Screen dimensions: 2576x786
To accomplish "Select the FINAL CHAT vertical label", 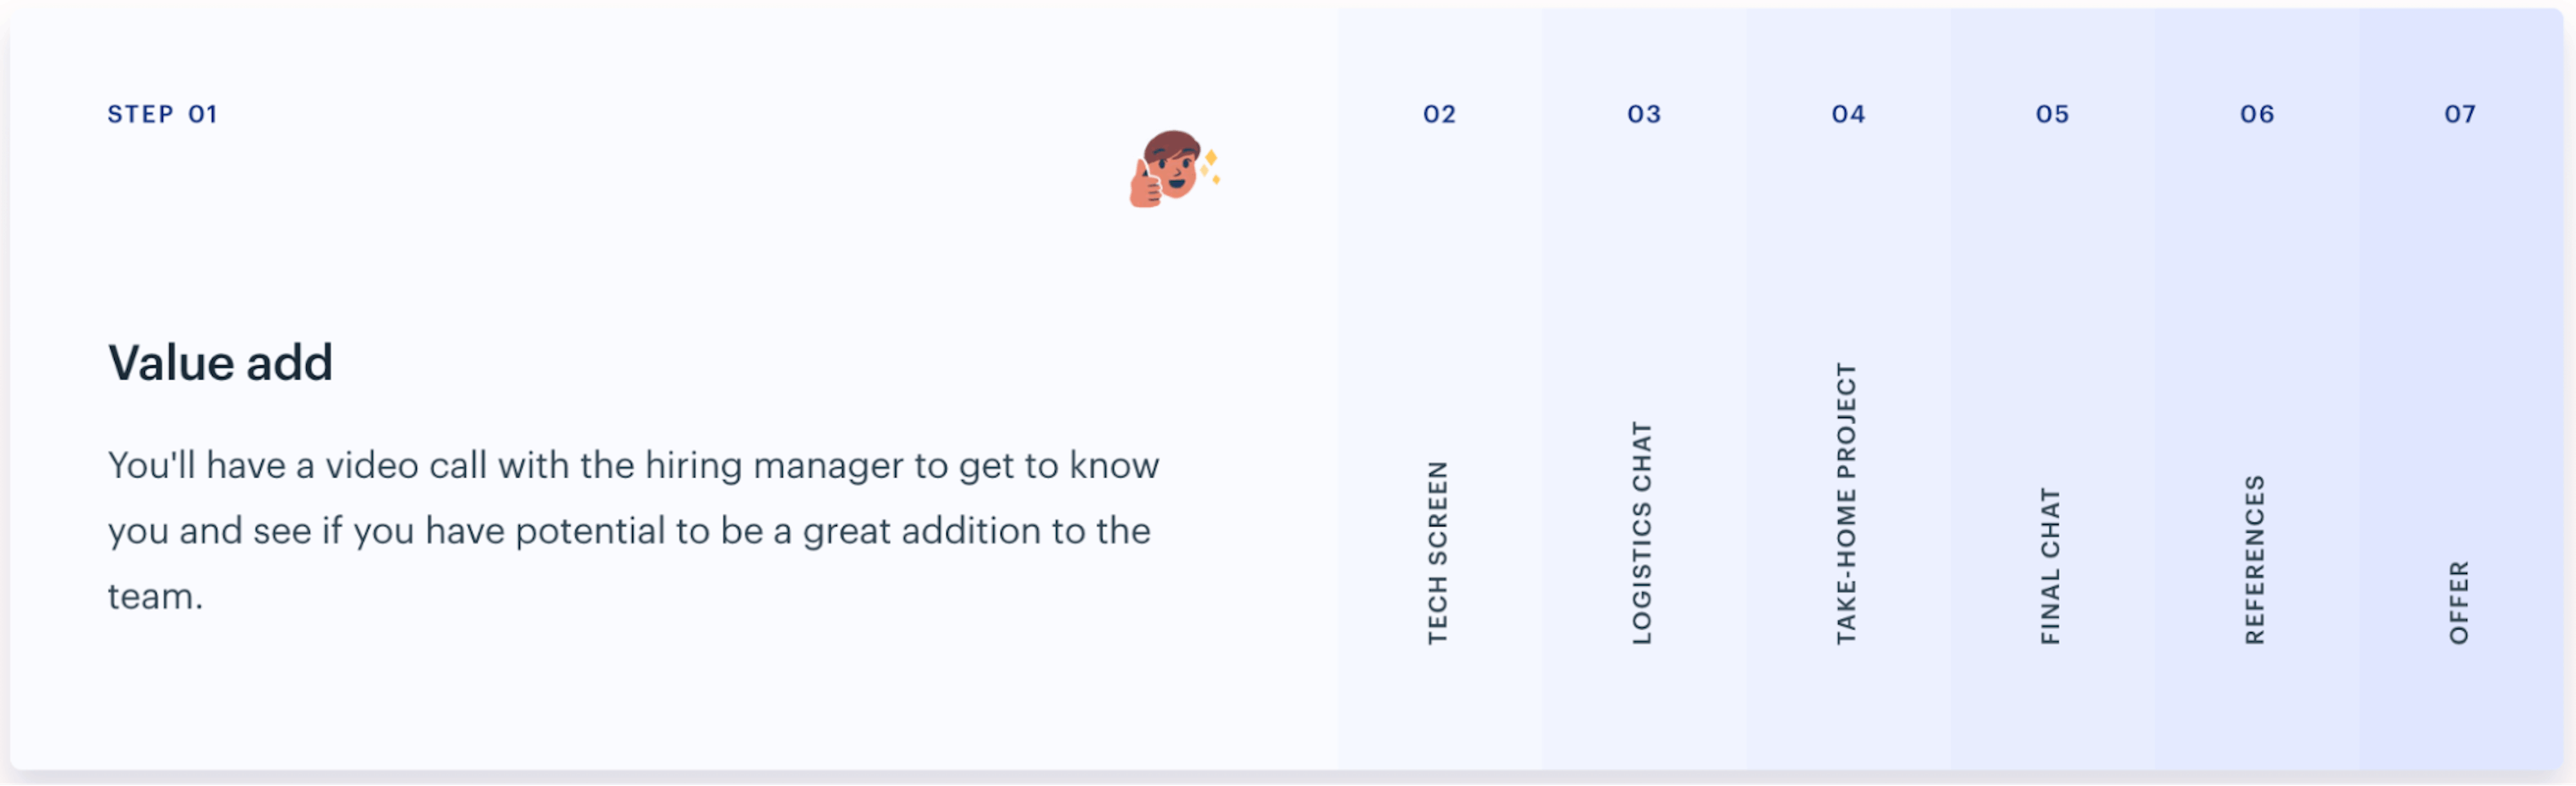I will [x=2050, y=567].
